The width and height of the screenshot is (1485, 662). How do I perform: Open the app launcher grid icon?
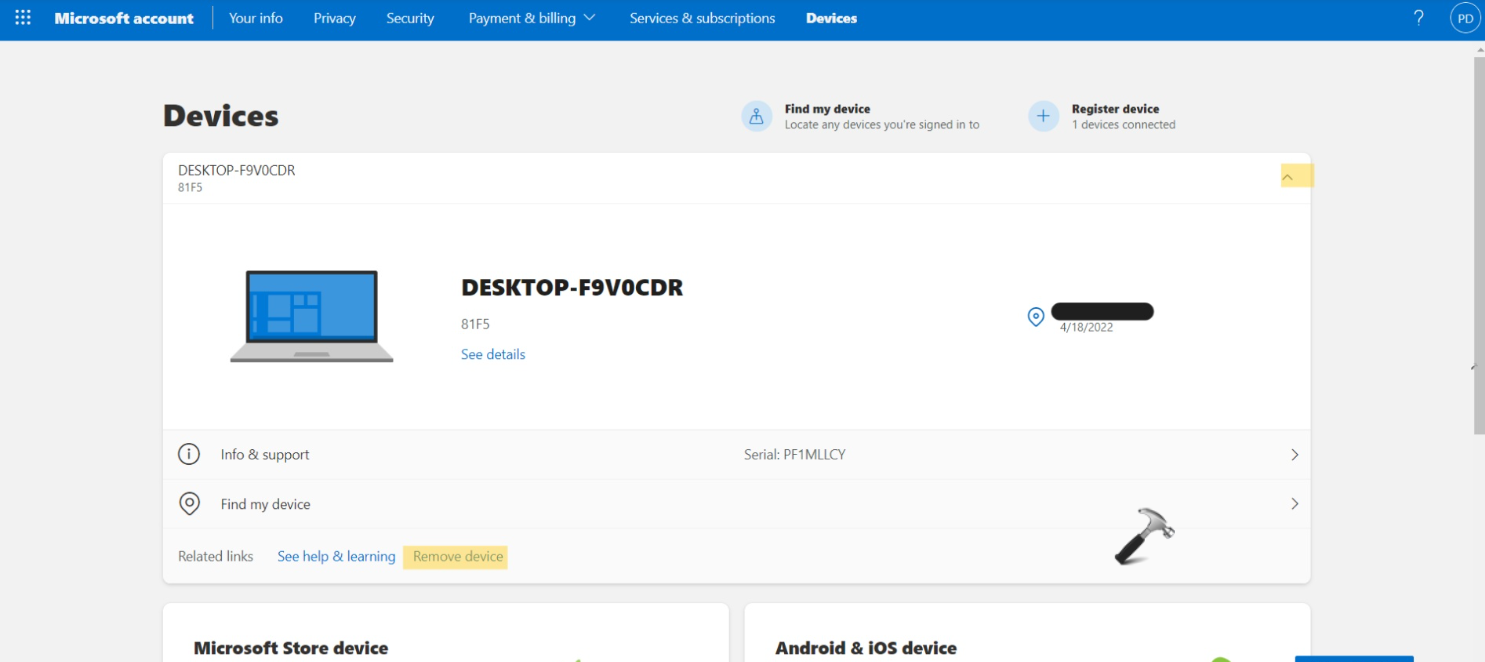click(23, 18)
